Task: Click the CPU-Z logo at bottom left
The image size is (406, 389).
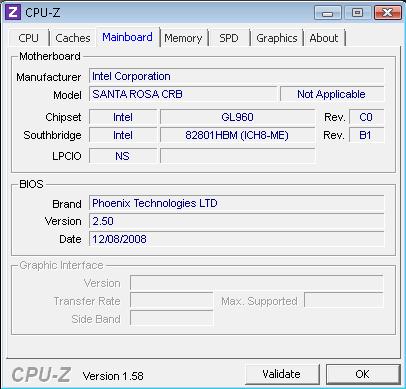Action: [x=41, y=375]
